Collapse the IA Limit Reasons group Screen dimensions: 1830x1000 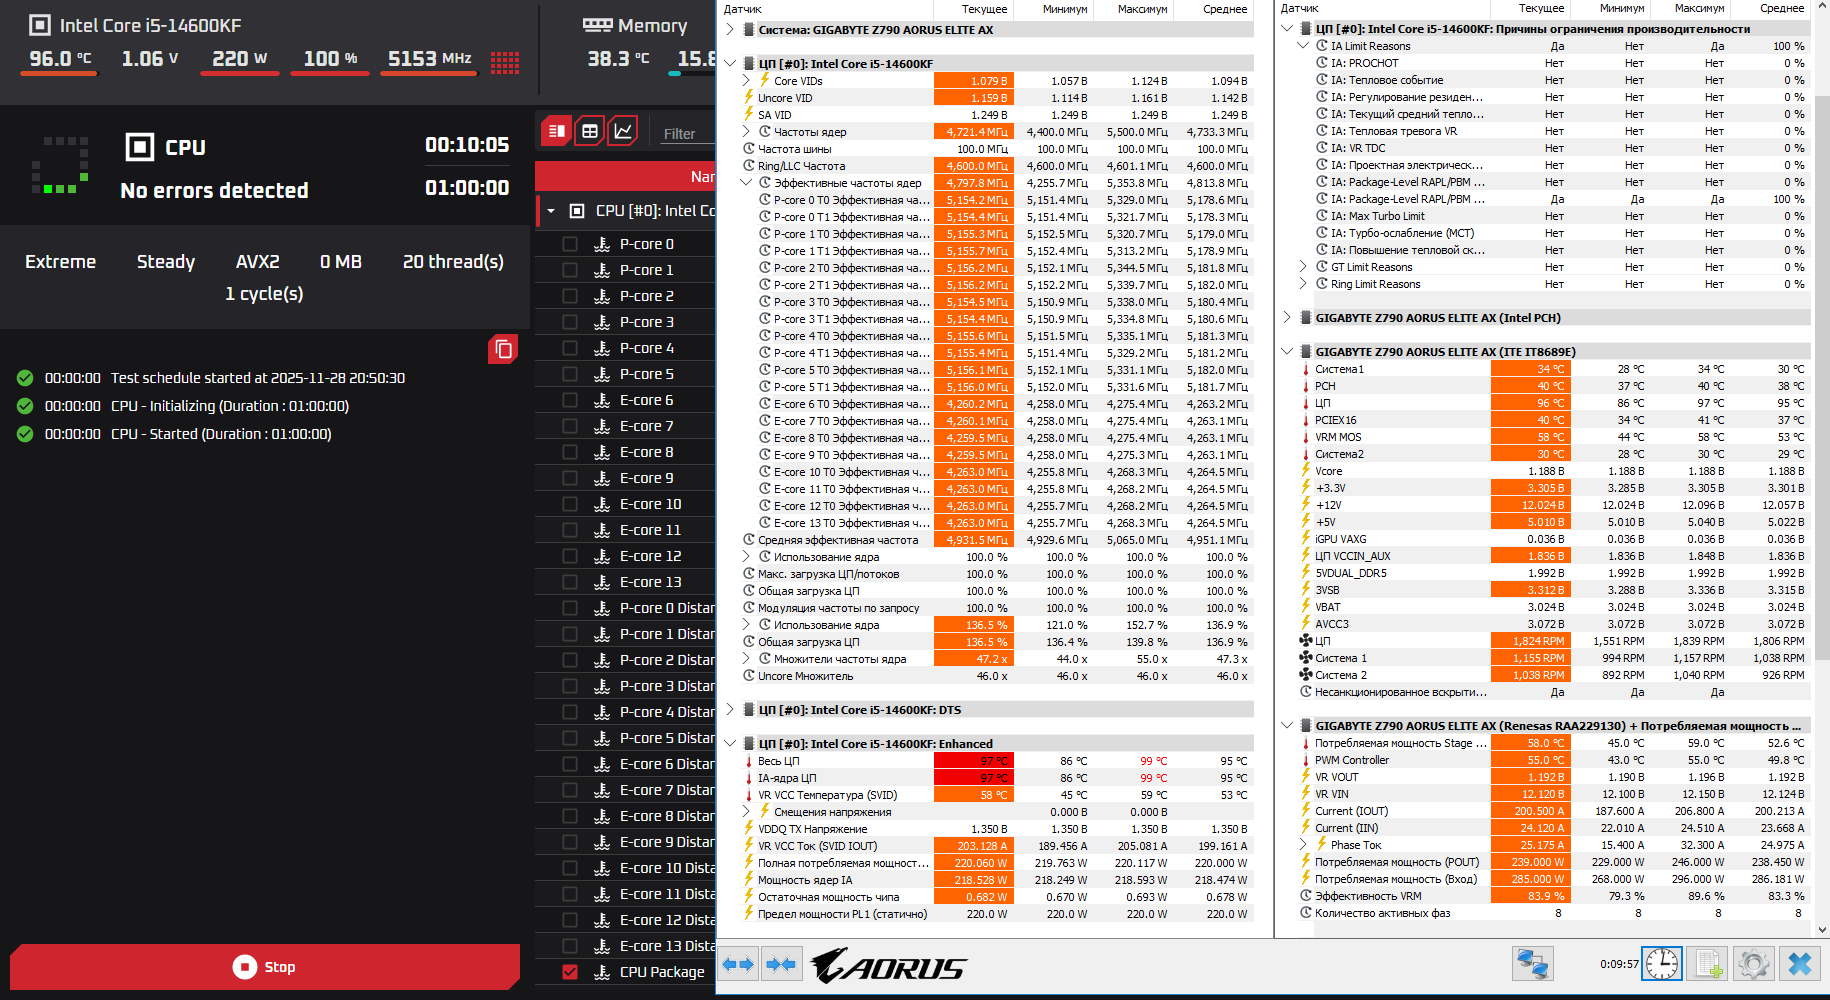click(x=1303, y=46)
